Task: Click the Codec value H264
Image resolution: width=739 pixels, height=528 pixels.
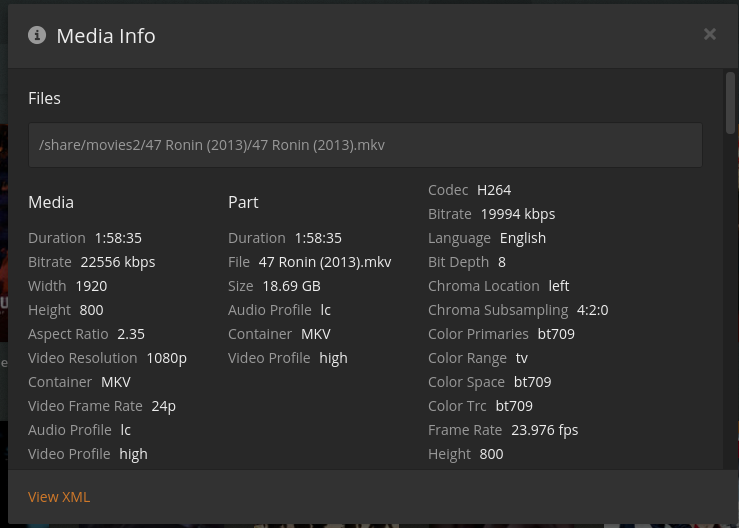Action: [x=494, y=190]
